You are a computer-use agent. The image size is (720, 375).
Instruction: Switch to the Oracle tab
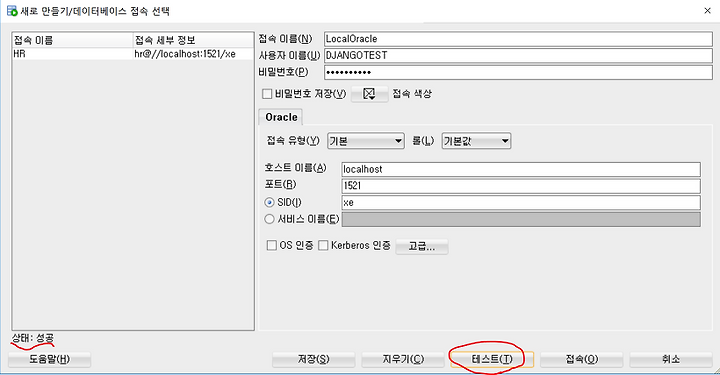click(281, 117)
